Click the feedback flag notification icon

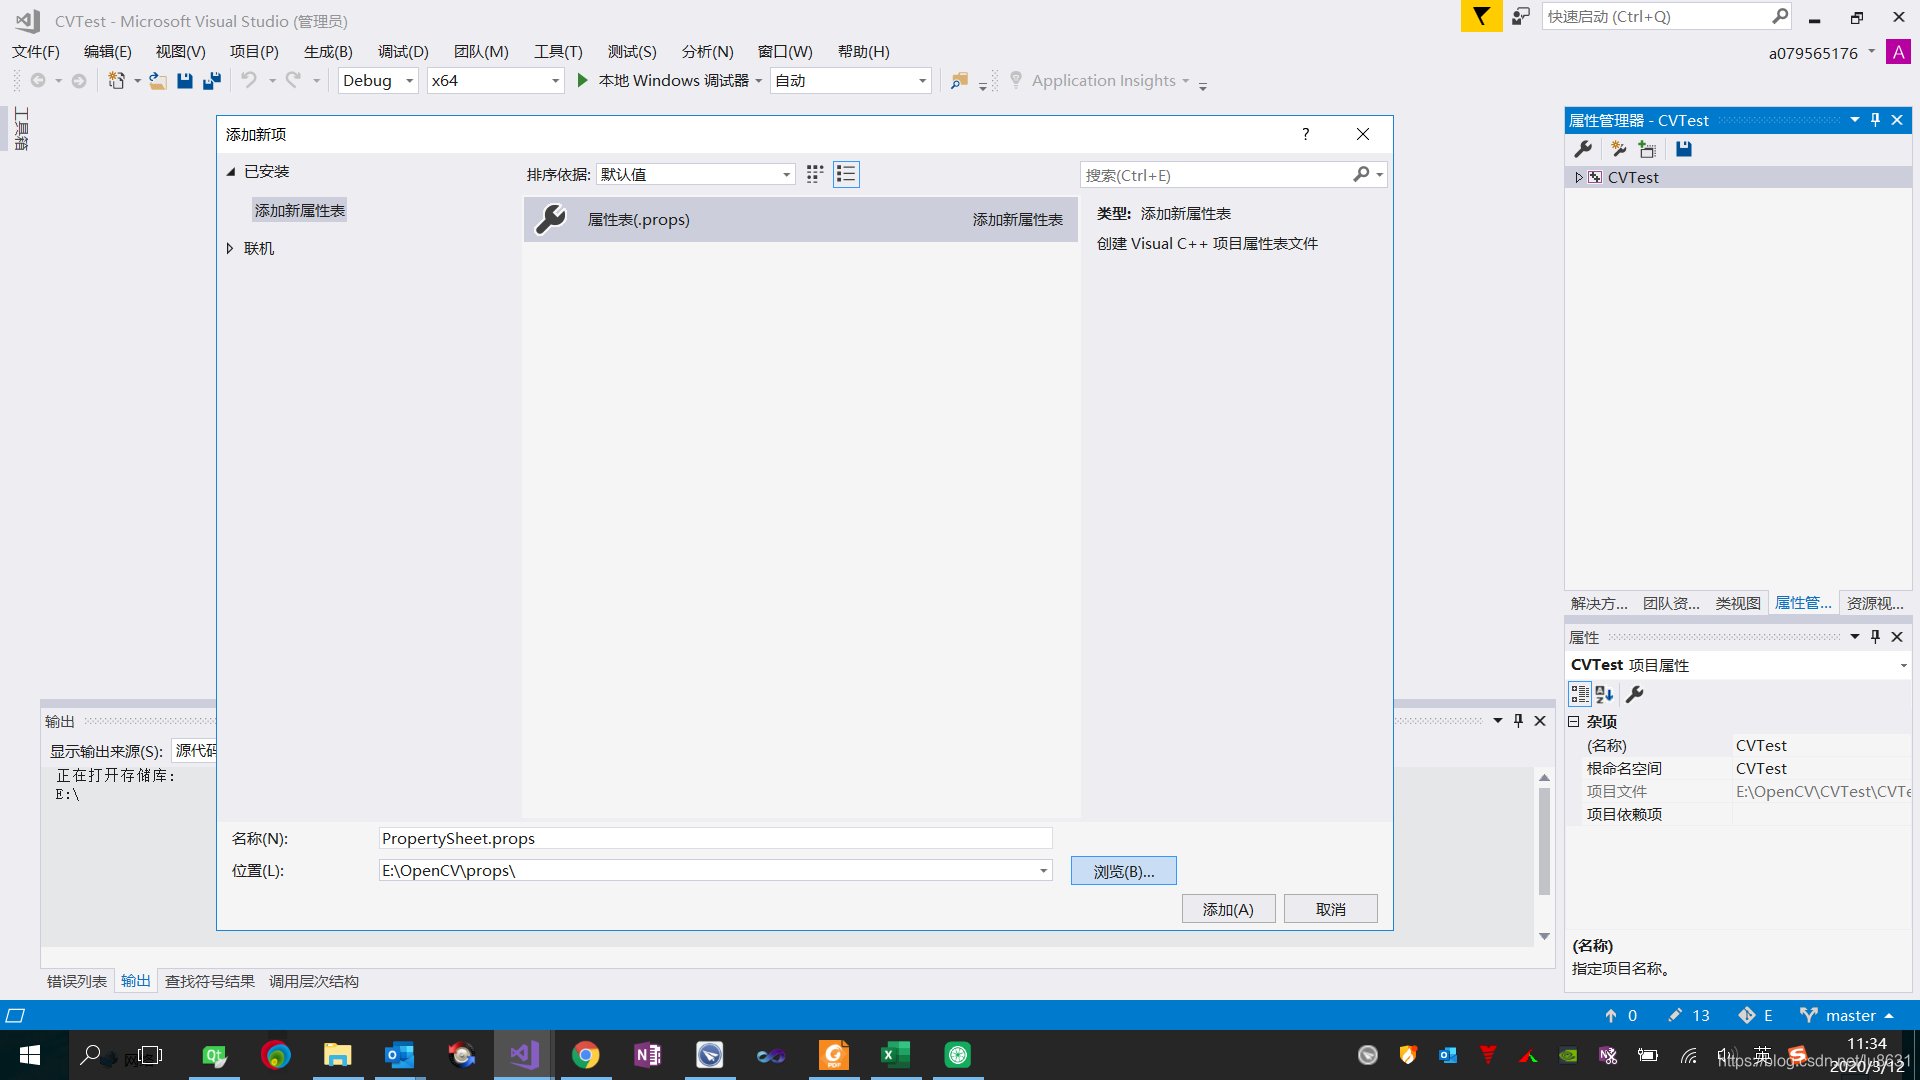[1481, 17]
